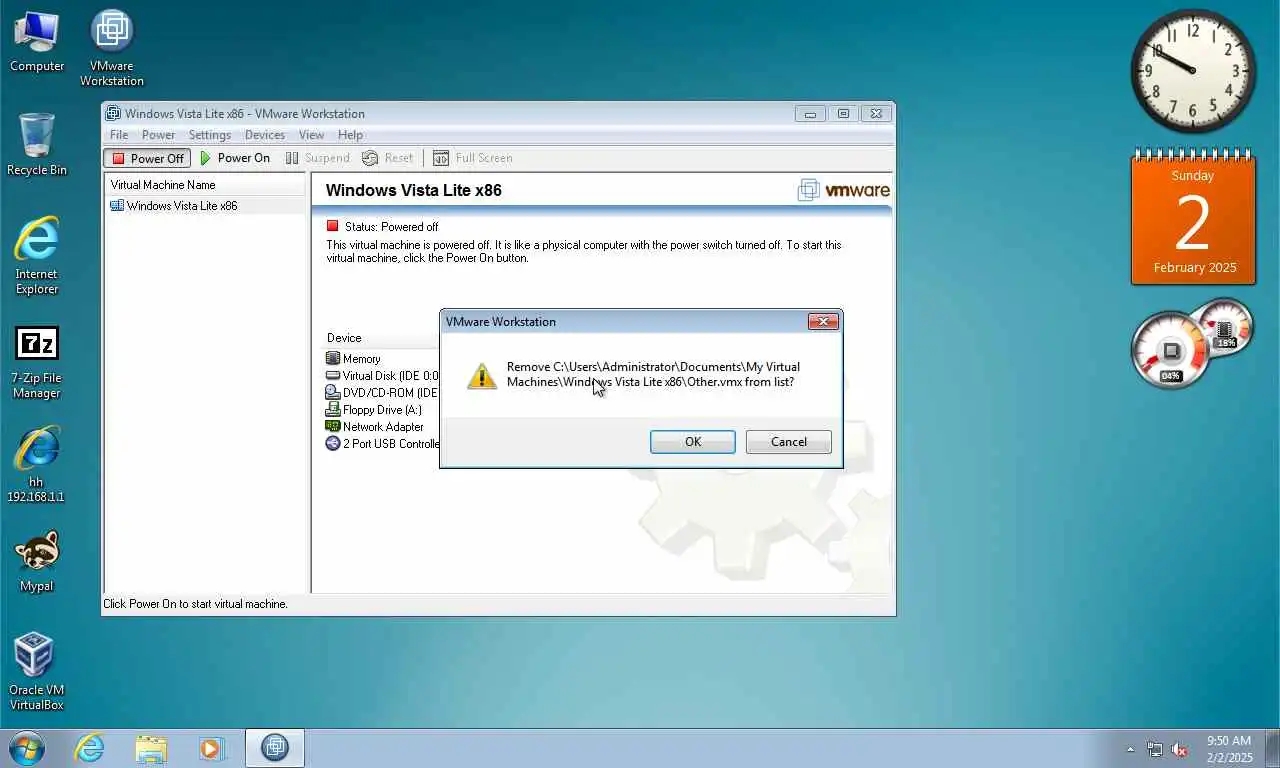Click the Reset toolbar button

pyautogui.click(x=388, y=158)
